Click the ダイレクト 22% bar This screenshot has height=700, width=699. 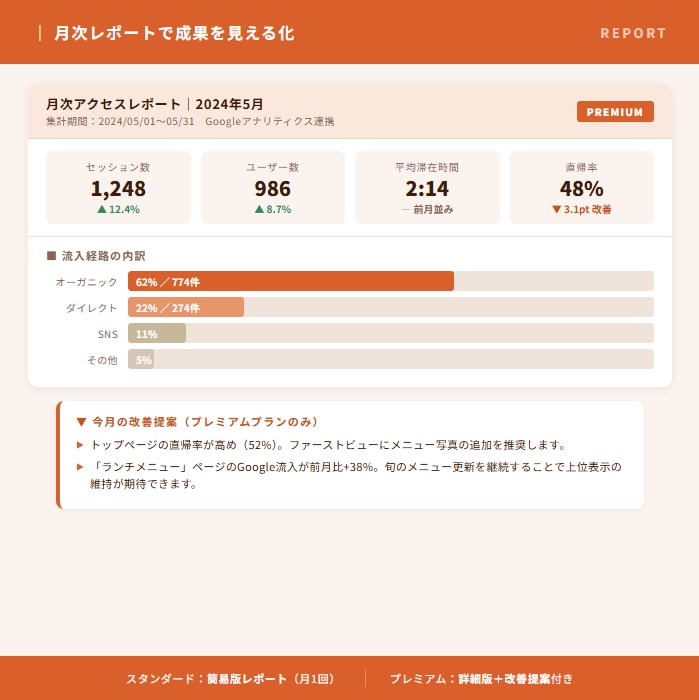coord(186,307)
